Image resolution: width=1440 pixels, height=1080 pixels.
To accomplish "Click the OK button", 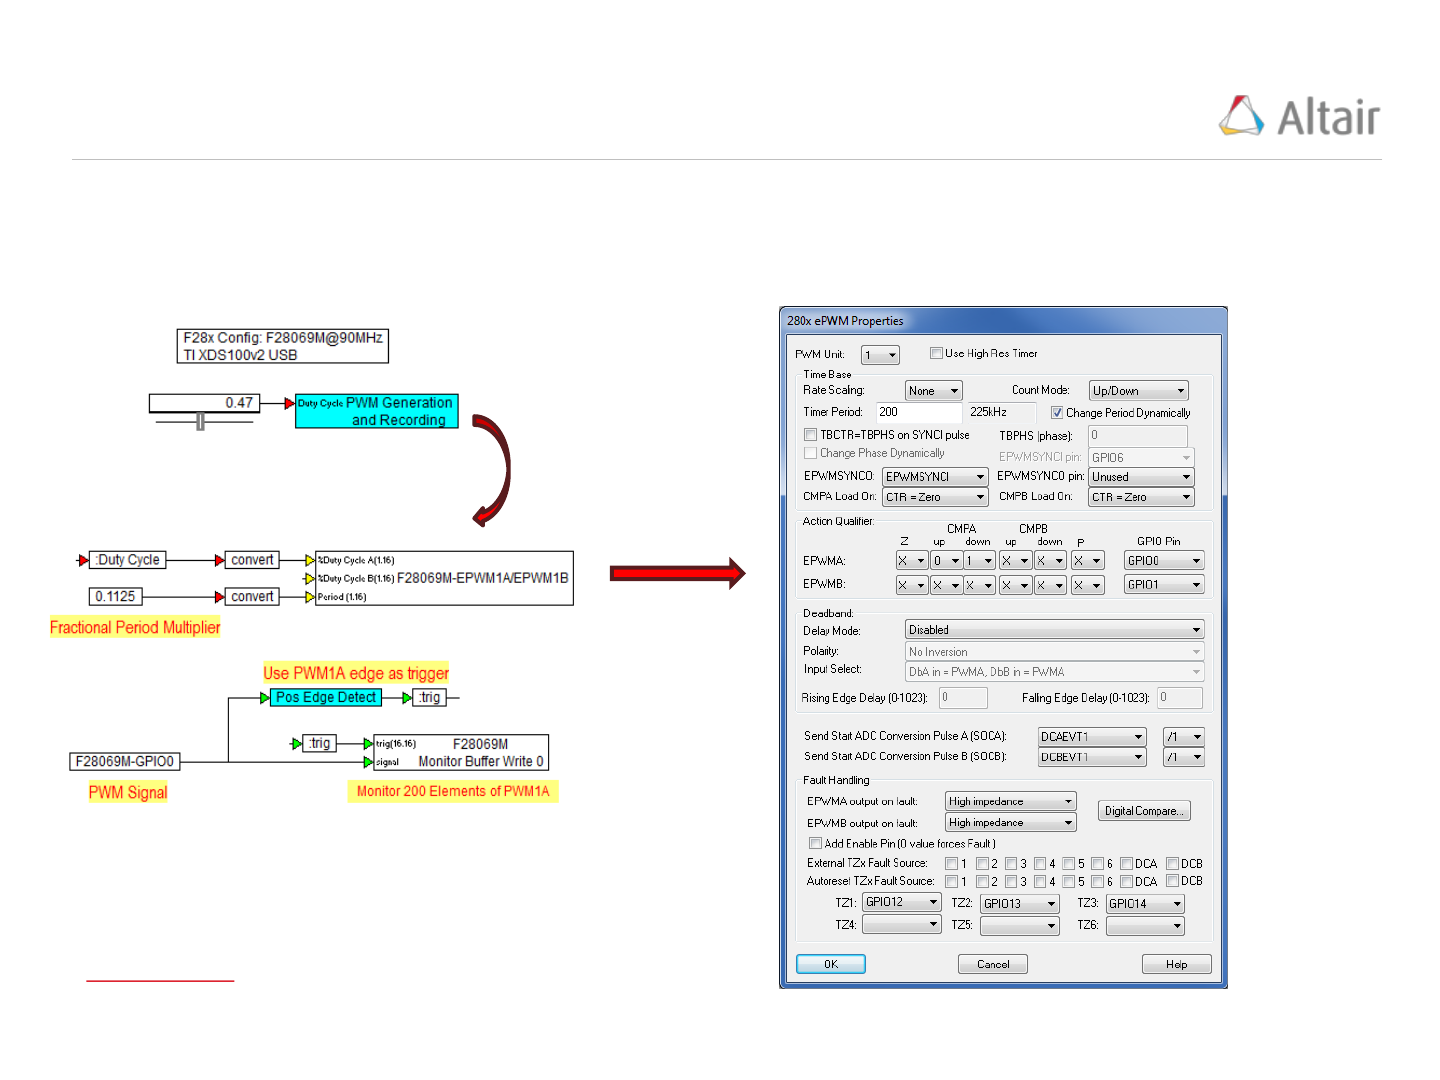I will pos(831,964).
